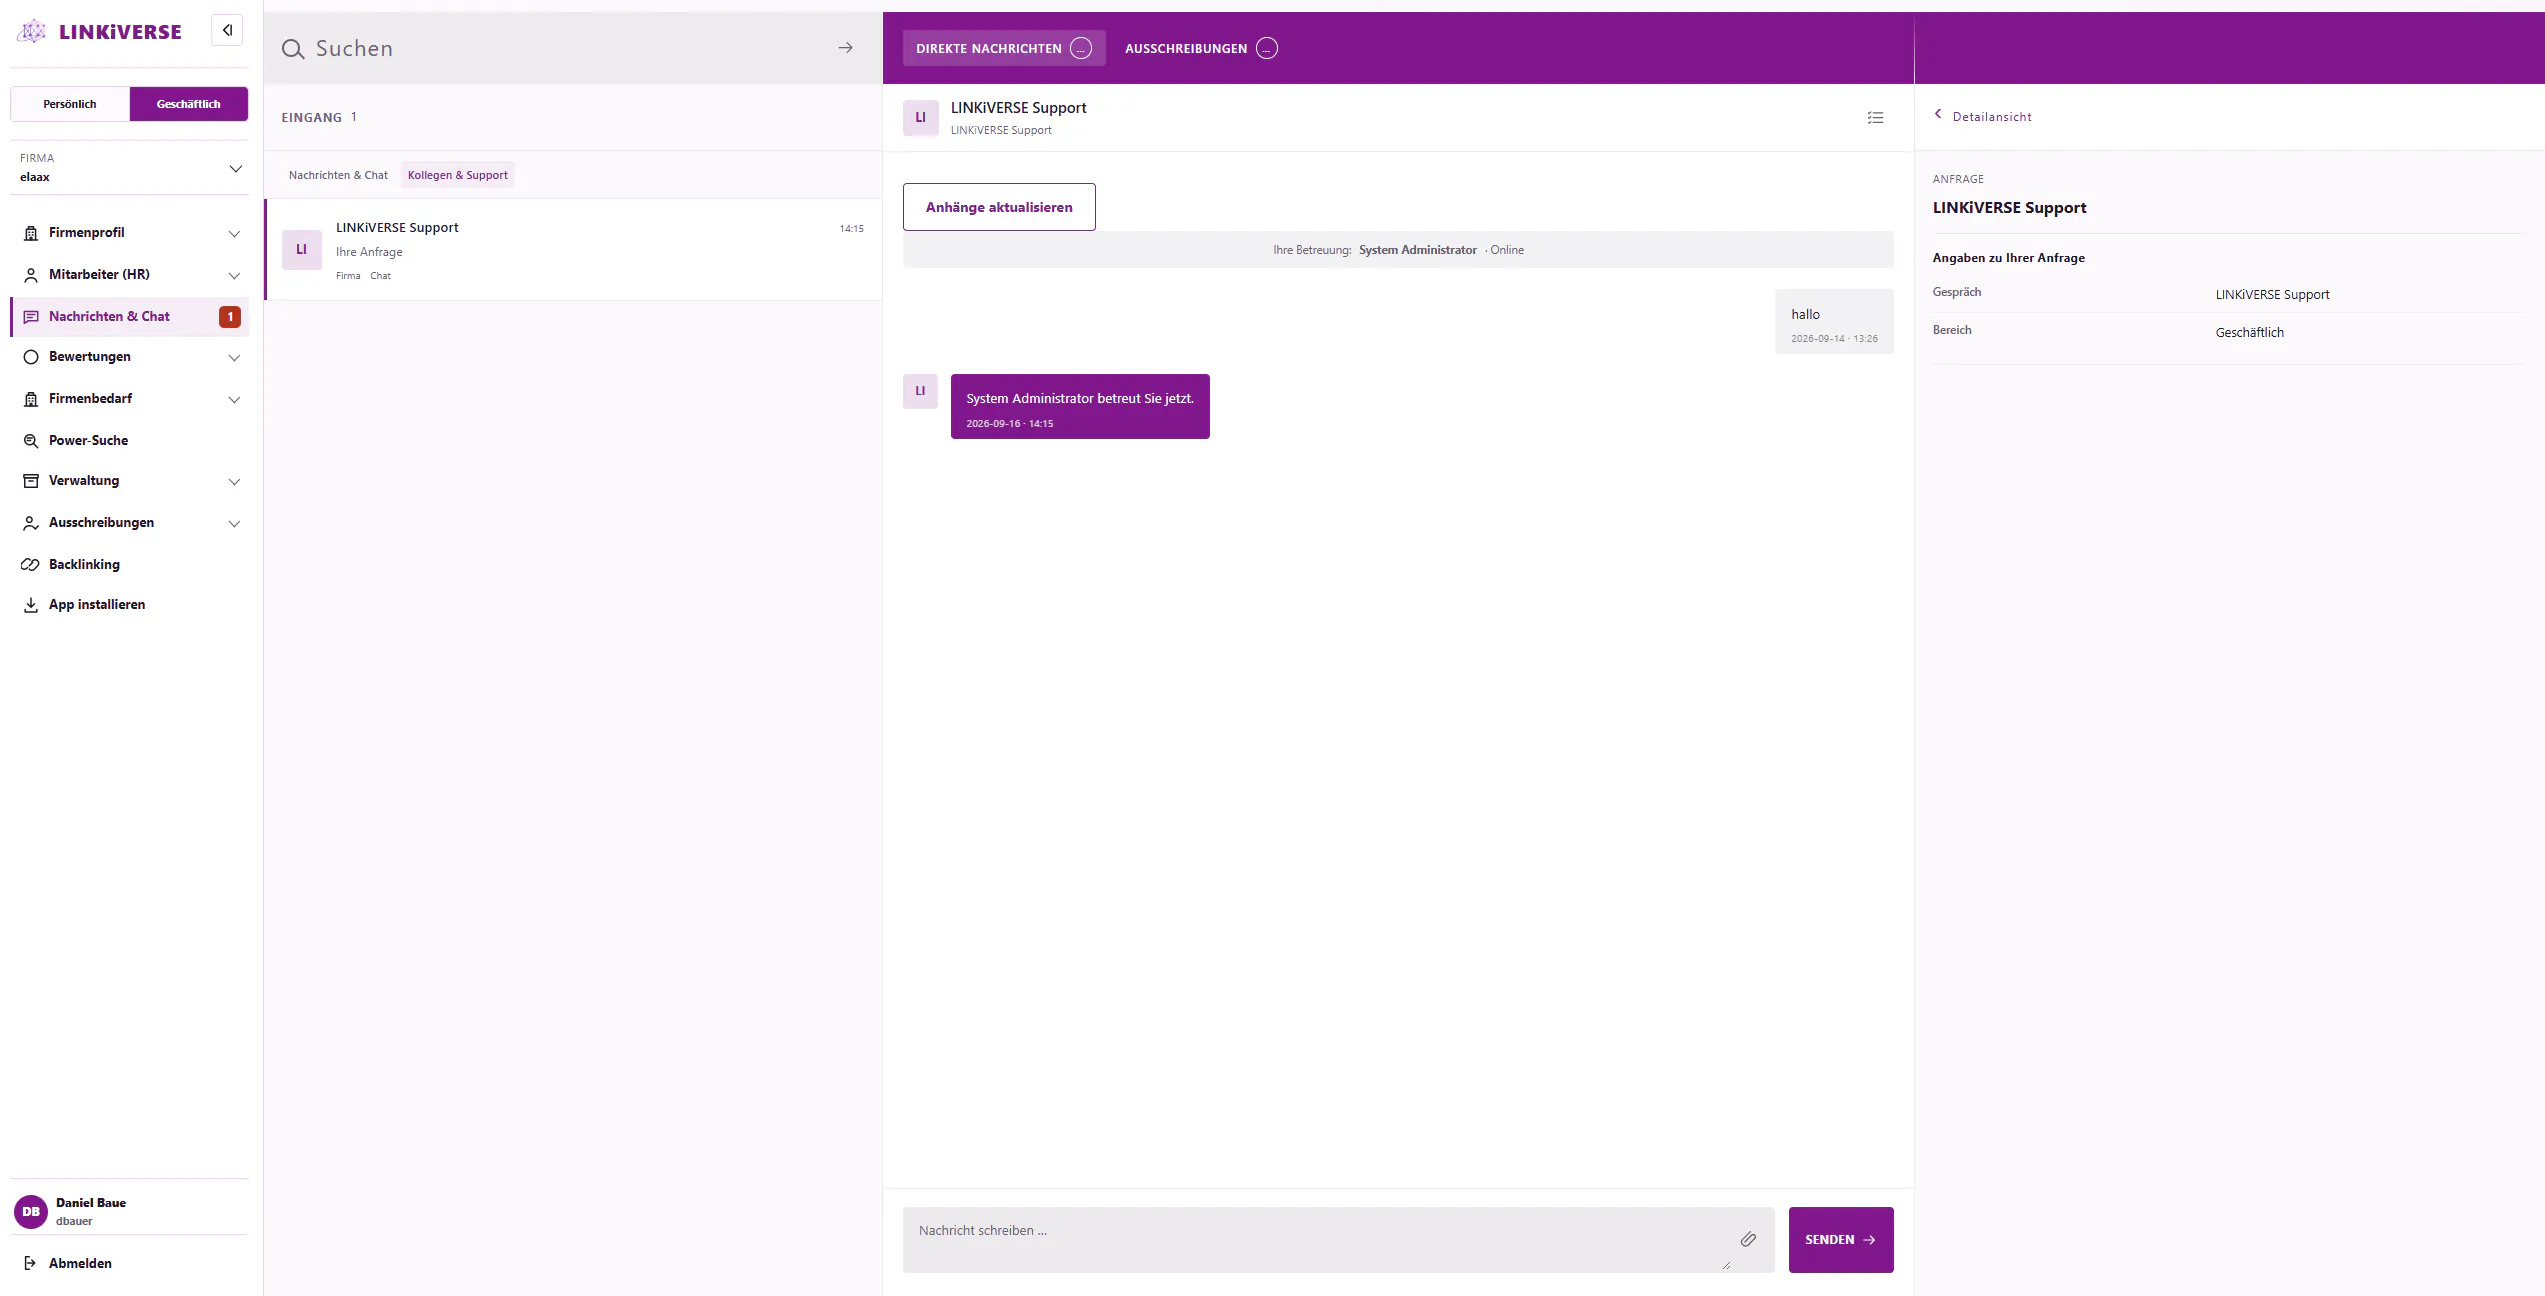Click the Ausschreibungen person icon
Viewport: 2545px width, 1296px height.
click(x=31, y=523)
